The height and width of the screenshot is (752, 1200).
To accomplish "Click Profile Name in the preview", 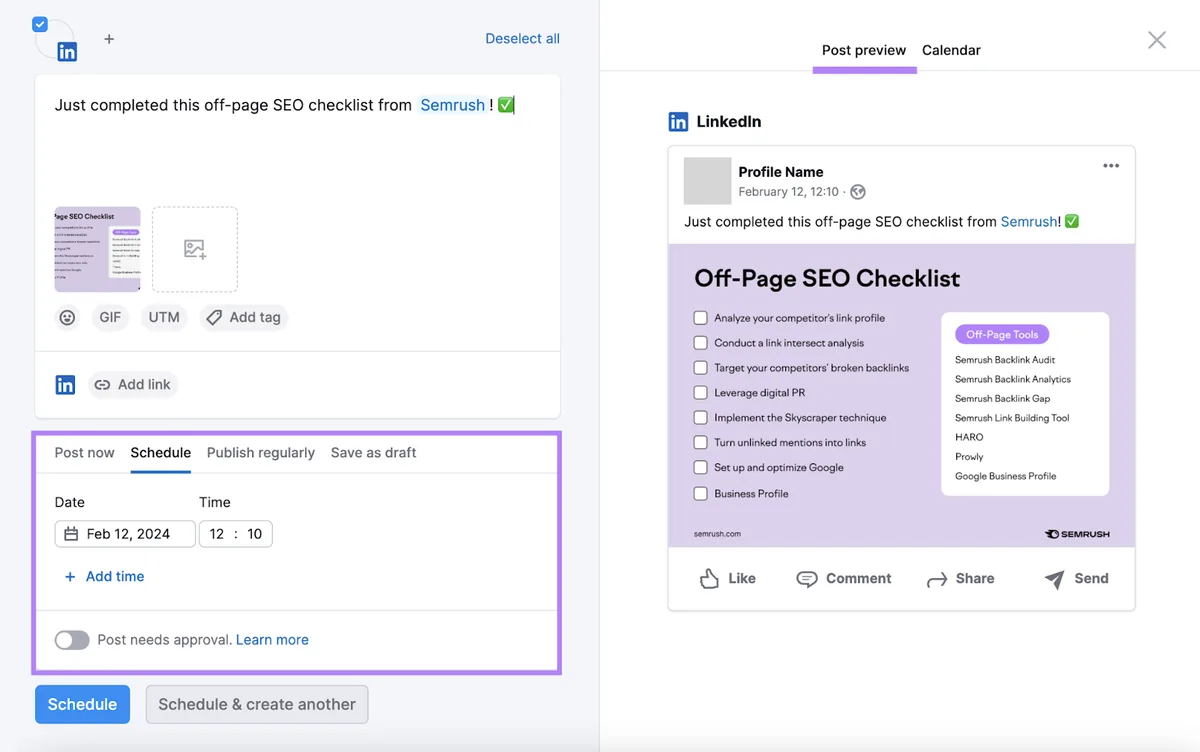I will (781, 172).
